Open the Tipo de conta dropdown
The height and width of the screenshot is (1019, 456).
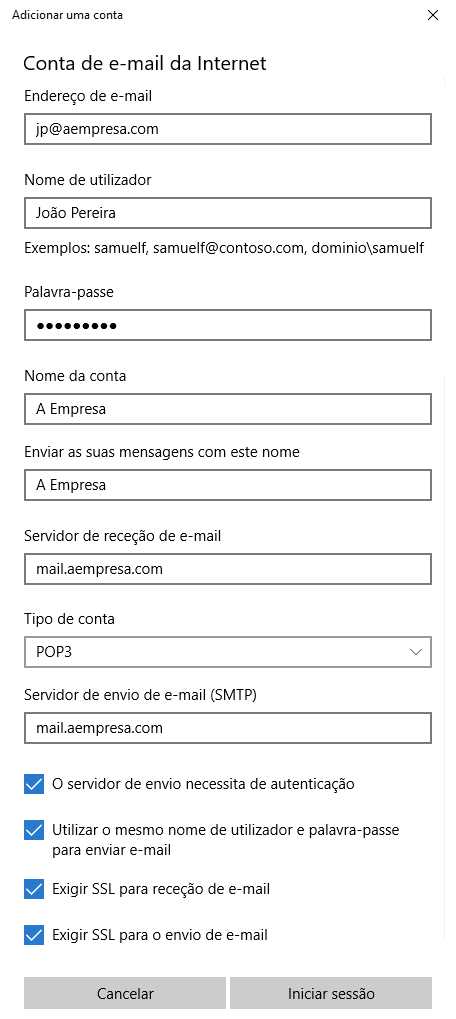[228, 652]
